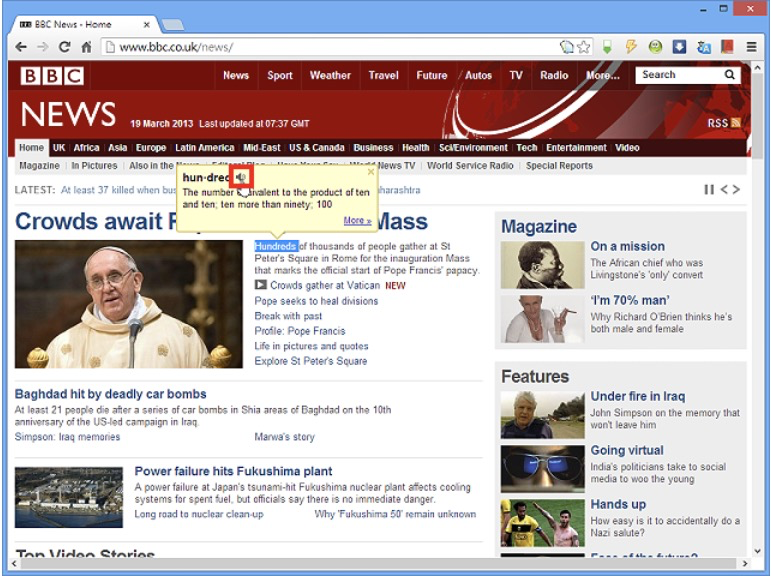Click the Pope Francis photo
The image size is (772, 578).
pos(129,304)
